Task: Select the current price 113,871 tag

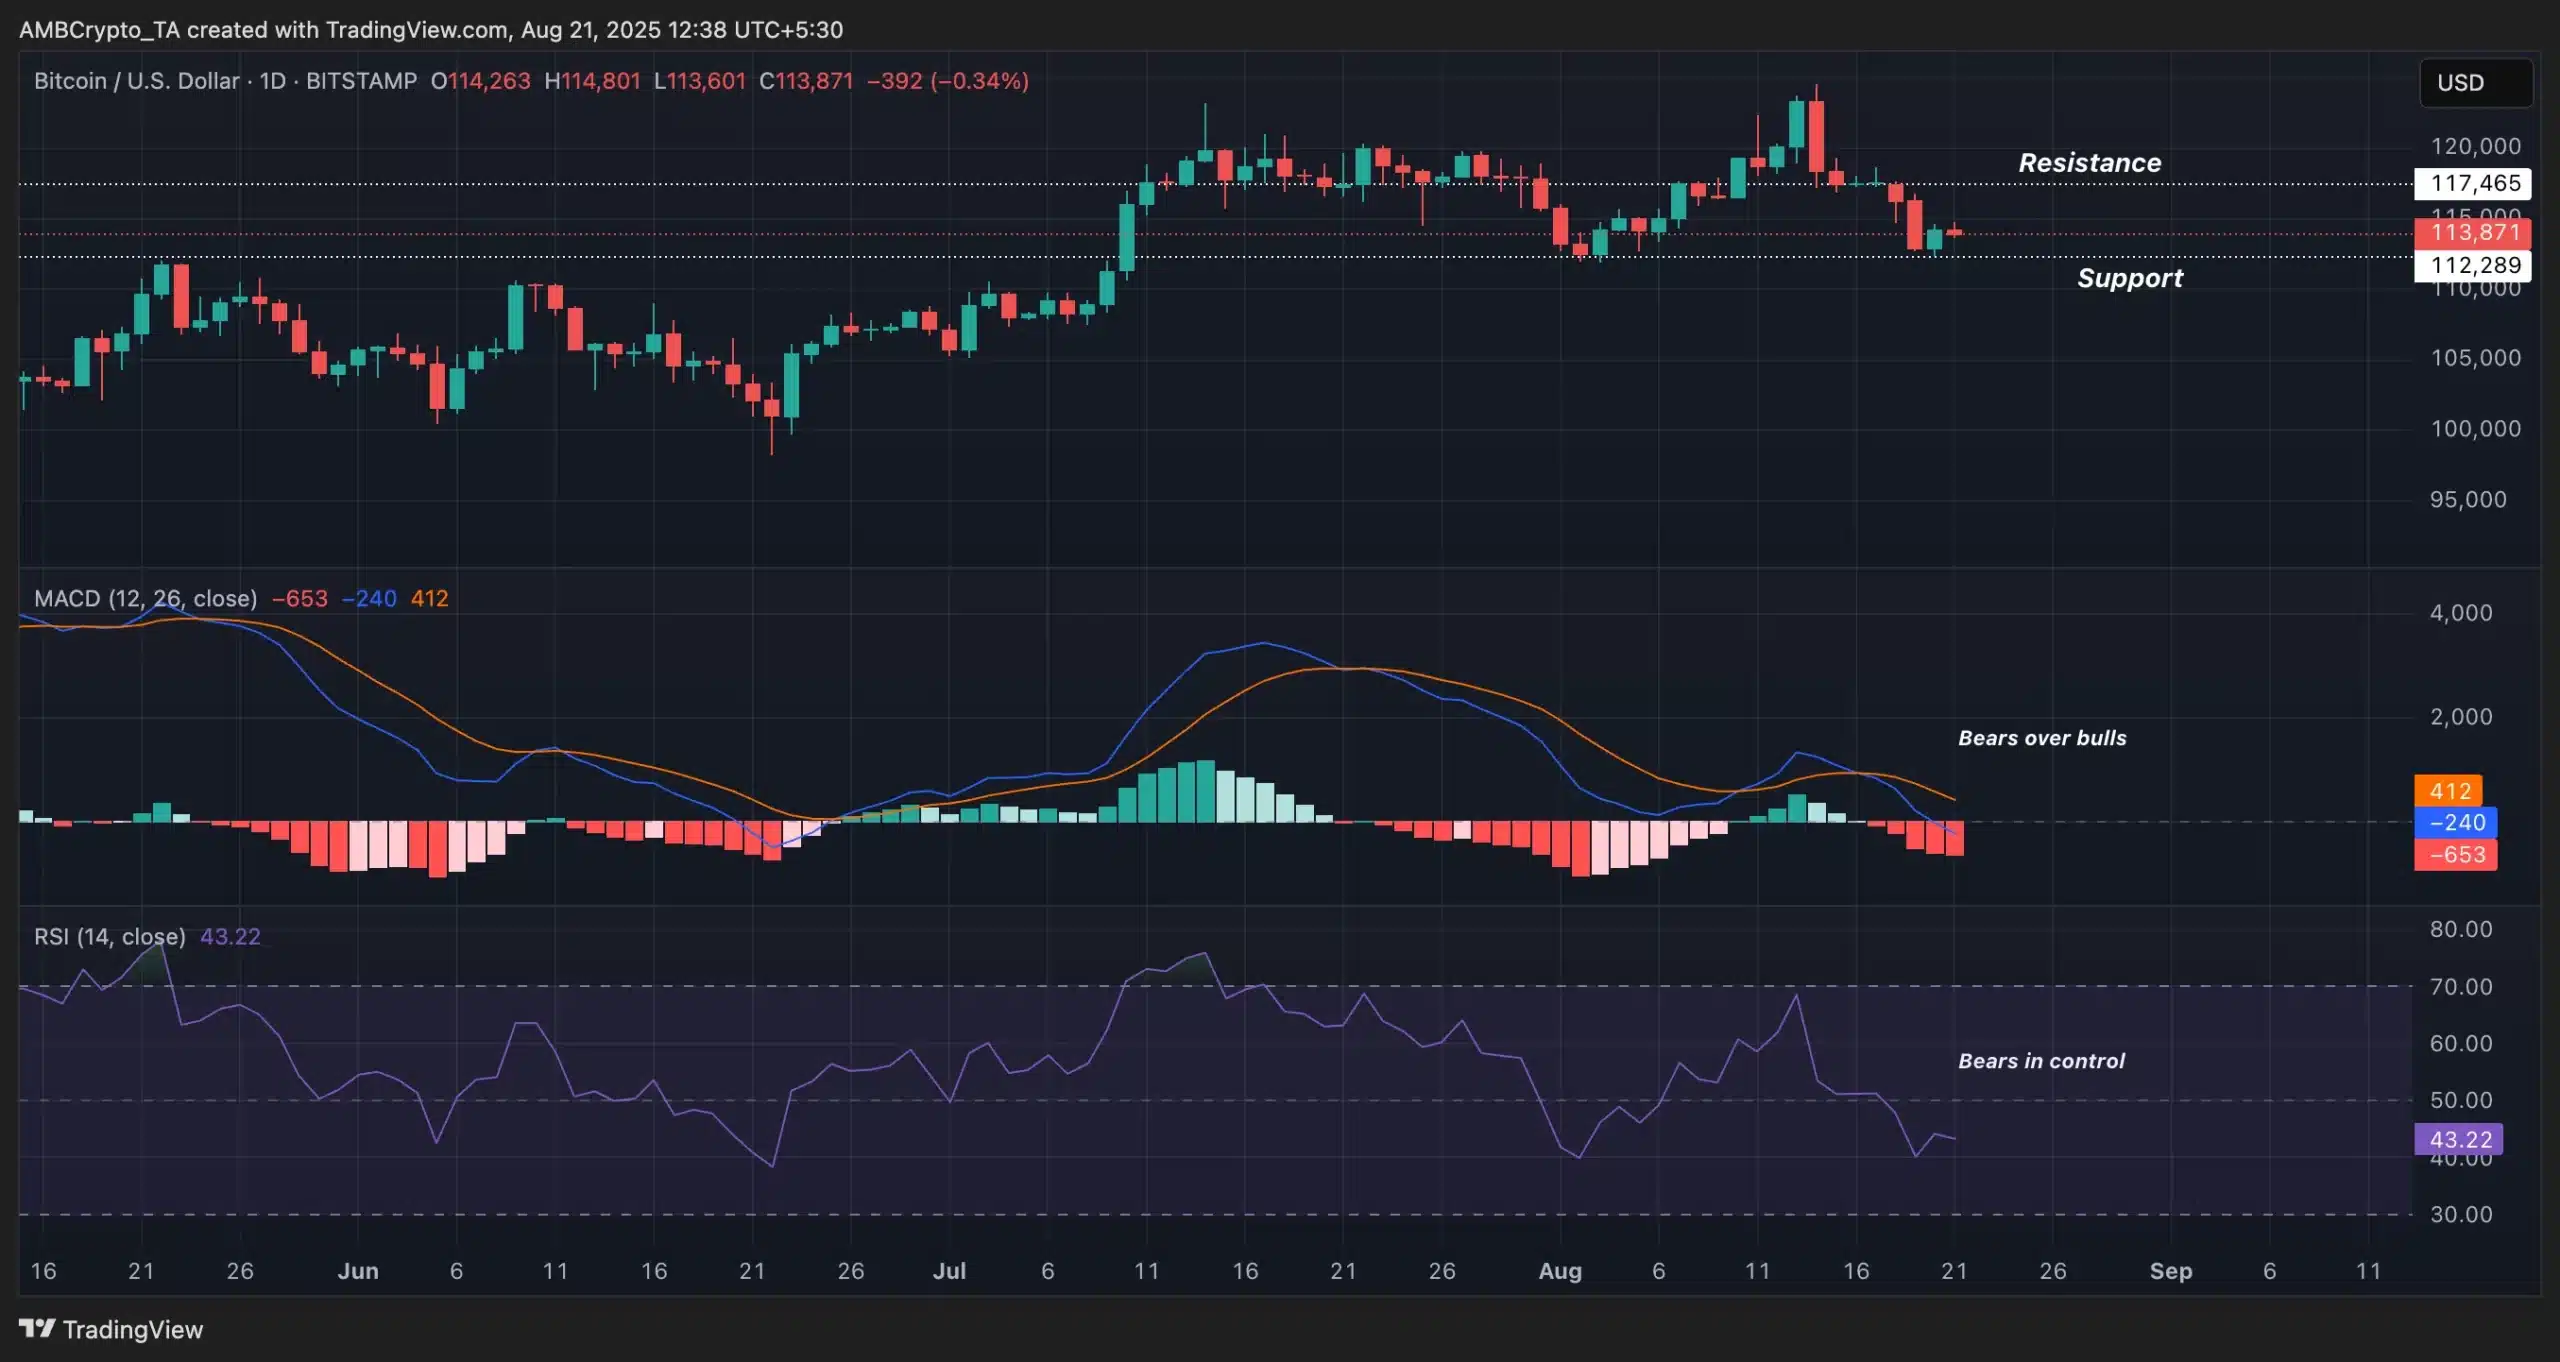Action: 2474,233
